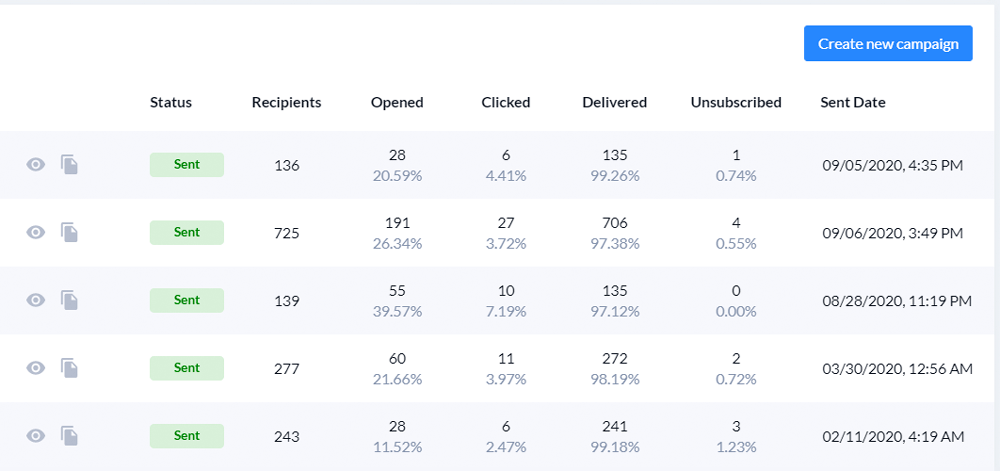Sort campaigns by Sent Date header

[x=853, y=102]
